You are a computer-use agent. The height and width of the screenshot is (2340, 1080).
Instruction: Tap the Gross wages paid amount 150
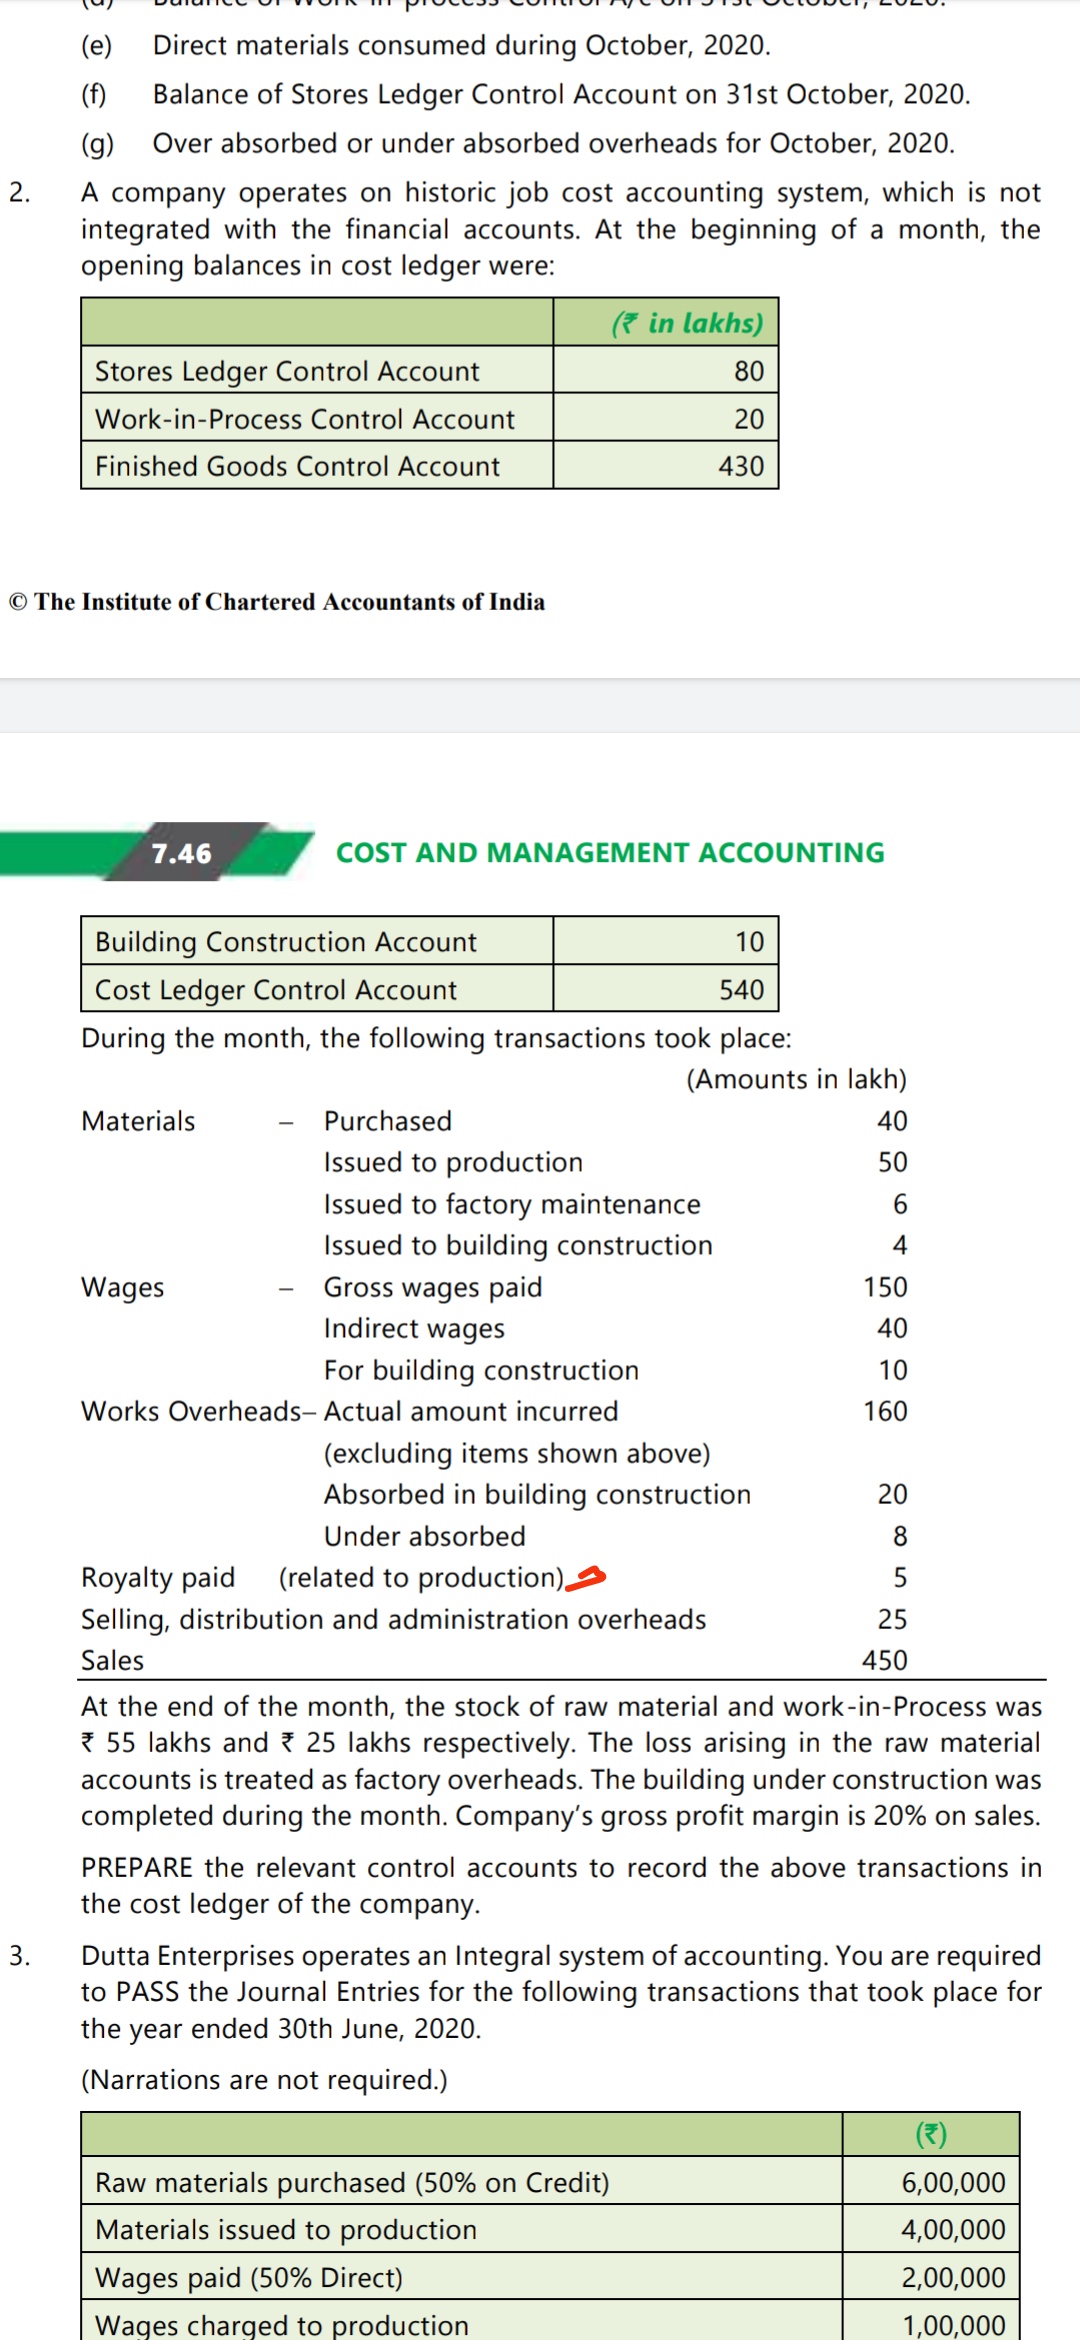click(x=885, y=1287)
